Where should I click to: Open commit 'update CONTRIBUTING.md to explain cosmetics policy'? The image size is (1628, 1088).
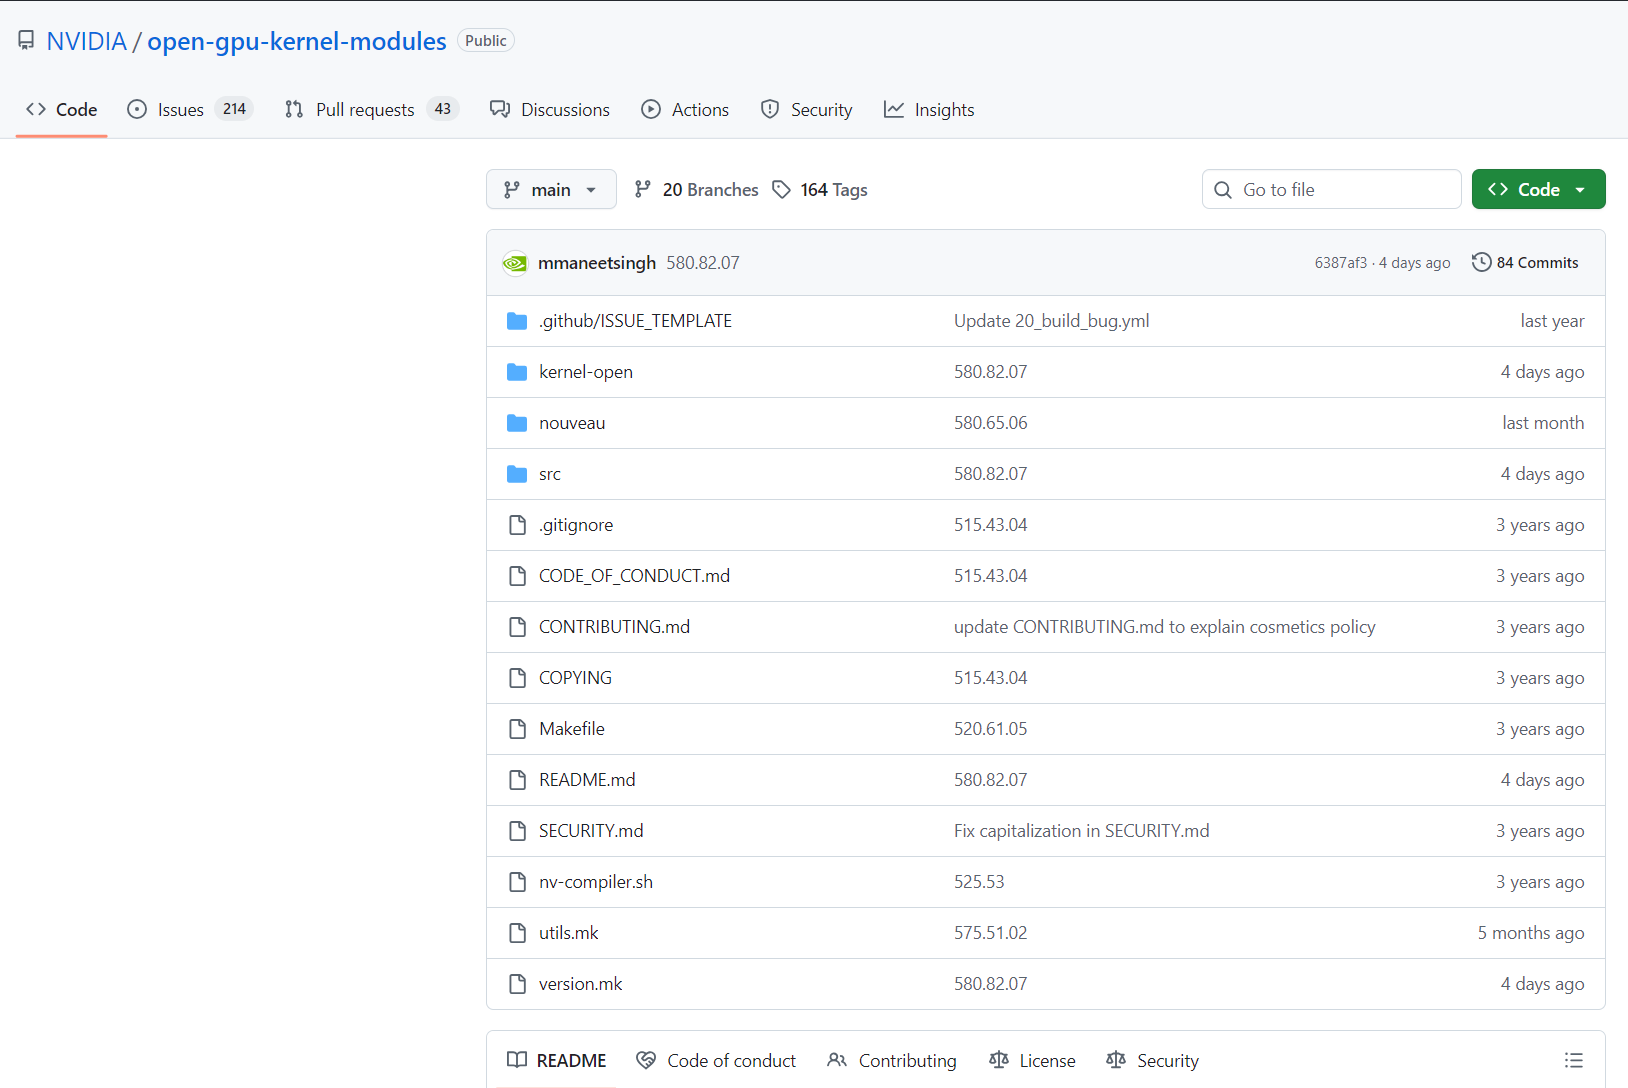point(1165,626)
